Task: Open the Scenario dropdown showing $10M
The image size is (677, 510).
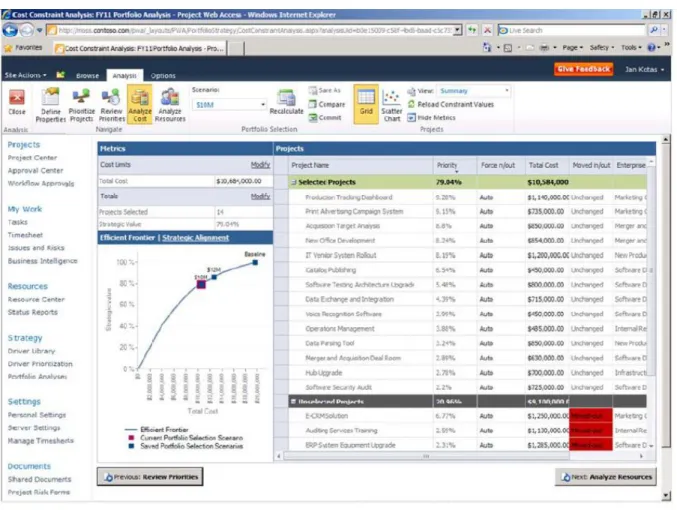Action: click(x=229, y=105)
